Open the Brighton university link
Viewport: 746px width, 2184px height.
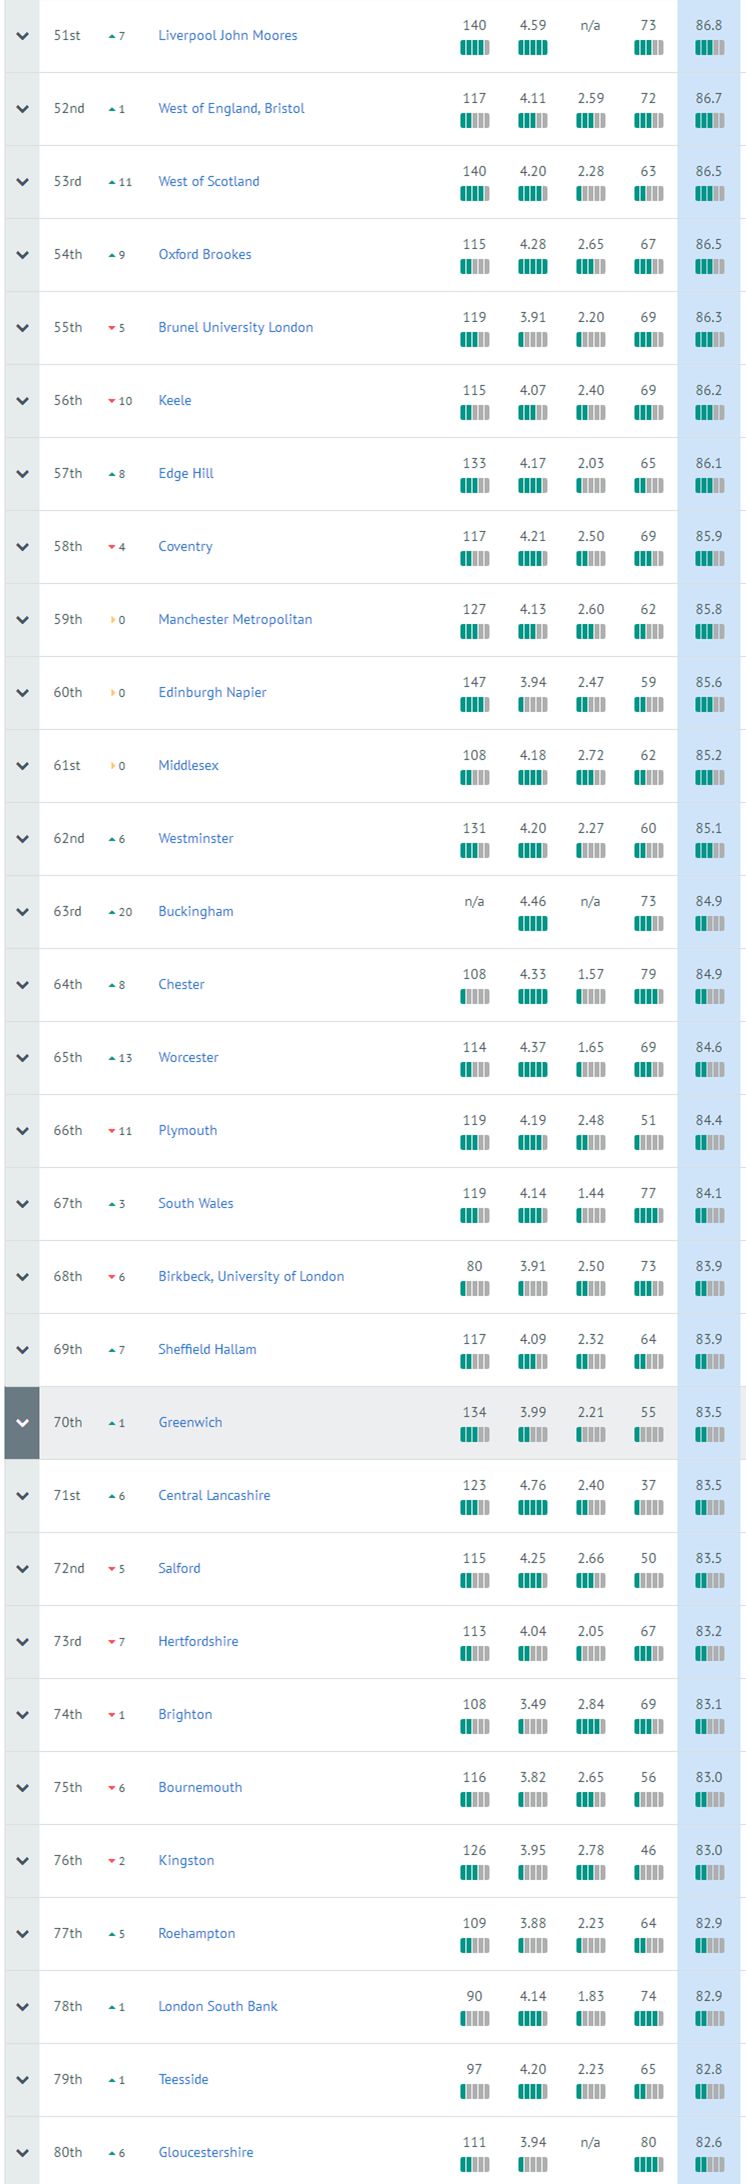pos(185,1714)
